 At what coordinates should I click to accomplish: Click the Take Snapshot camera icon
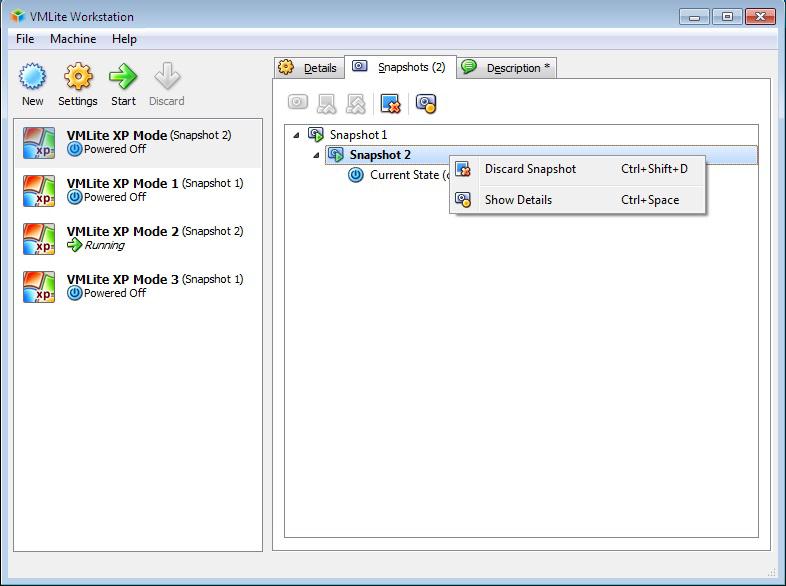click(x=298, y=103)
